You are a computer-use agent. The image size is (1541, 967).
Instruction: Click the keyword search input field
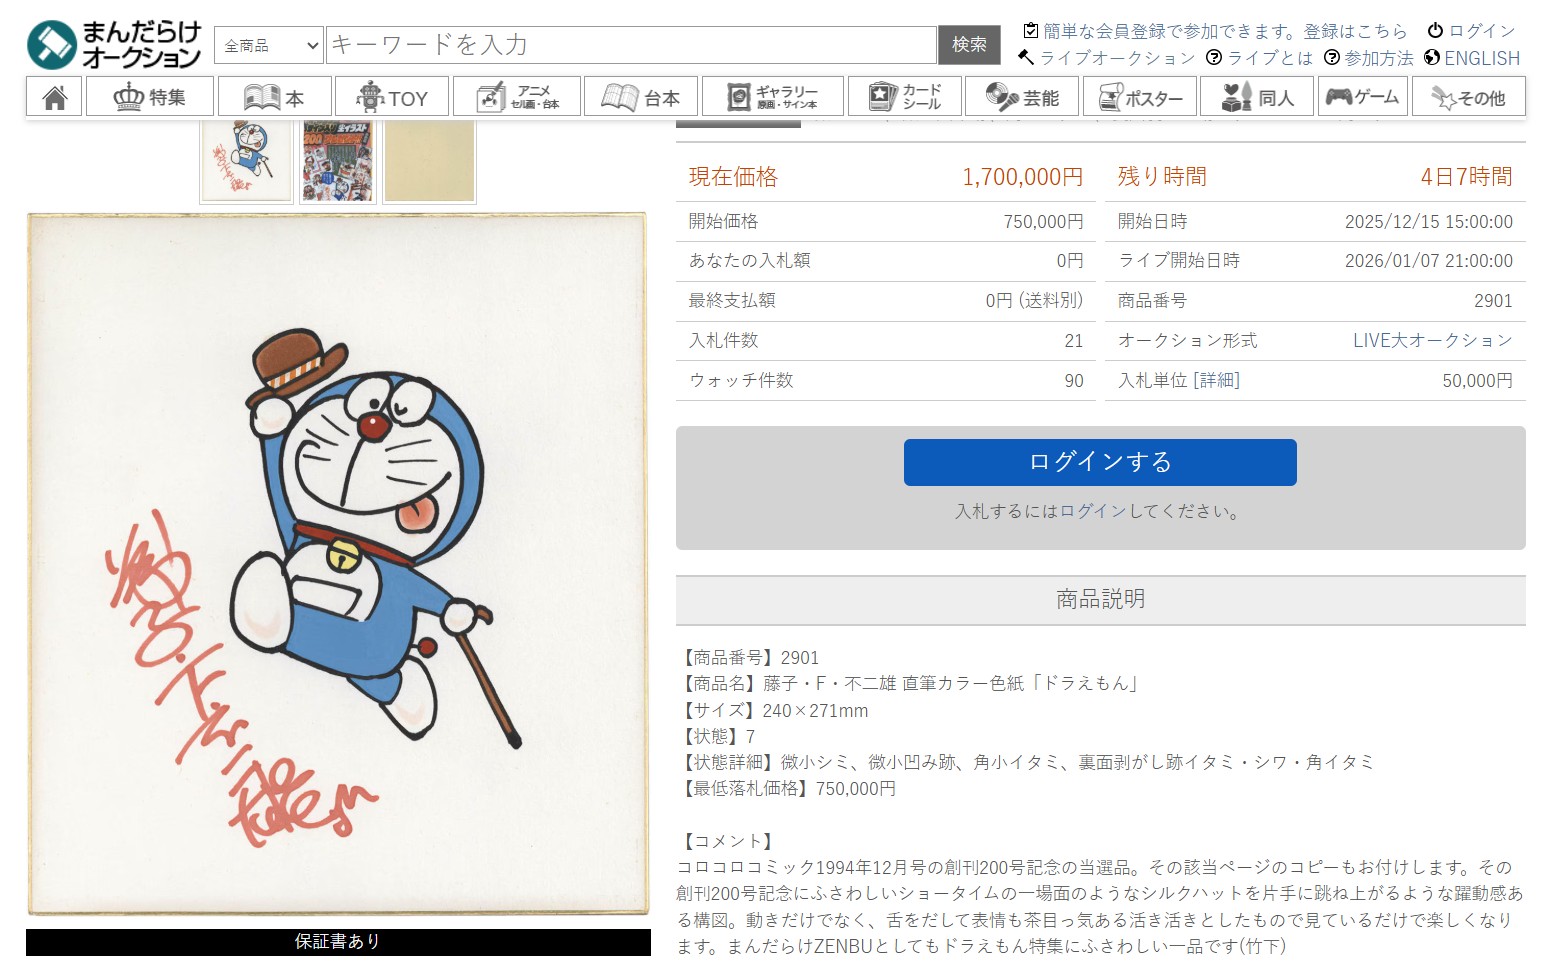[x=630, y=45]
